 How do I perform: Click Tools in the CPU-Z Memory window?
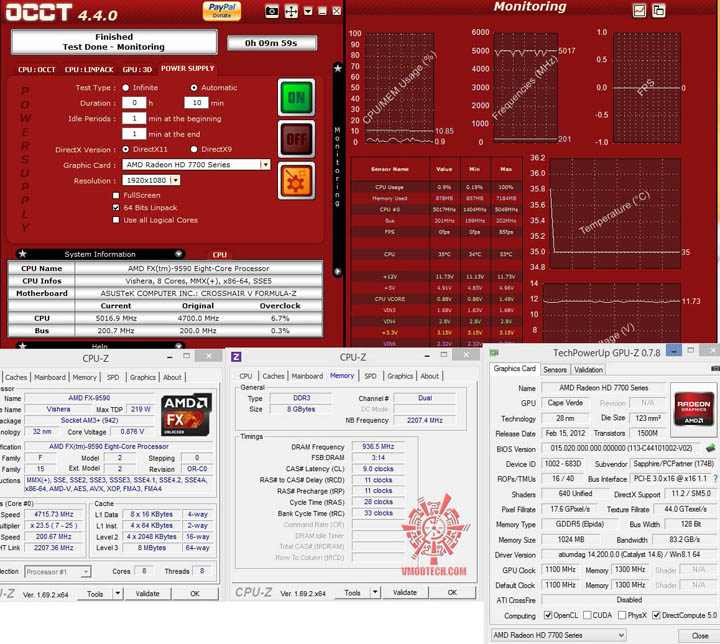352,593
